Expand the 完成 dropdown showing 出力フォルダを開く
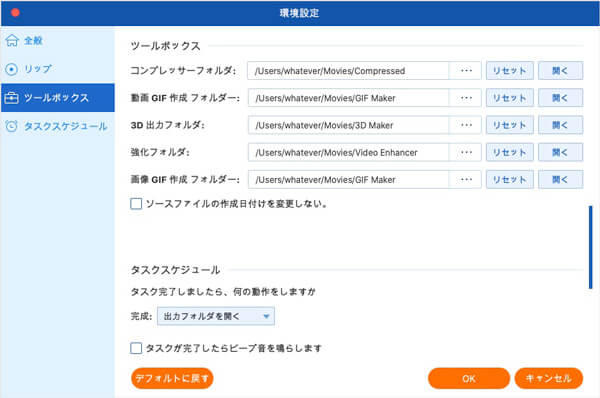This screenshot has width=600, height=398. (216, 316)
